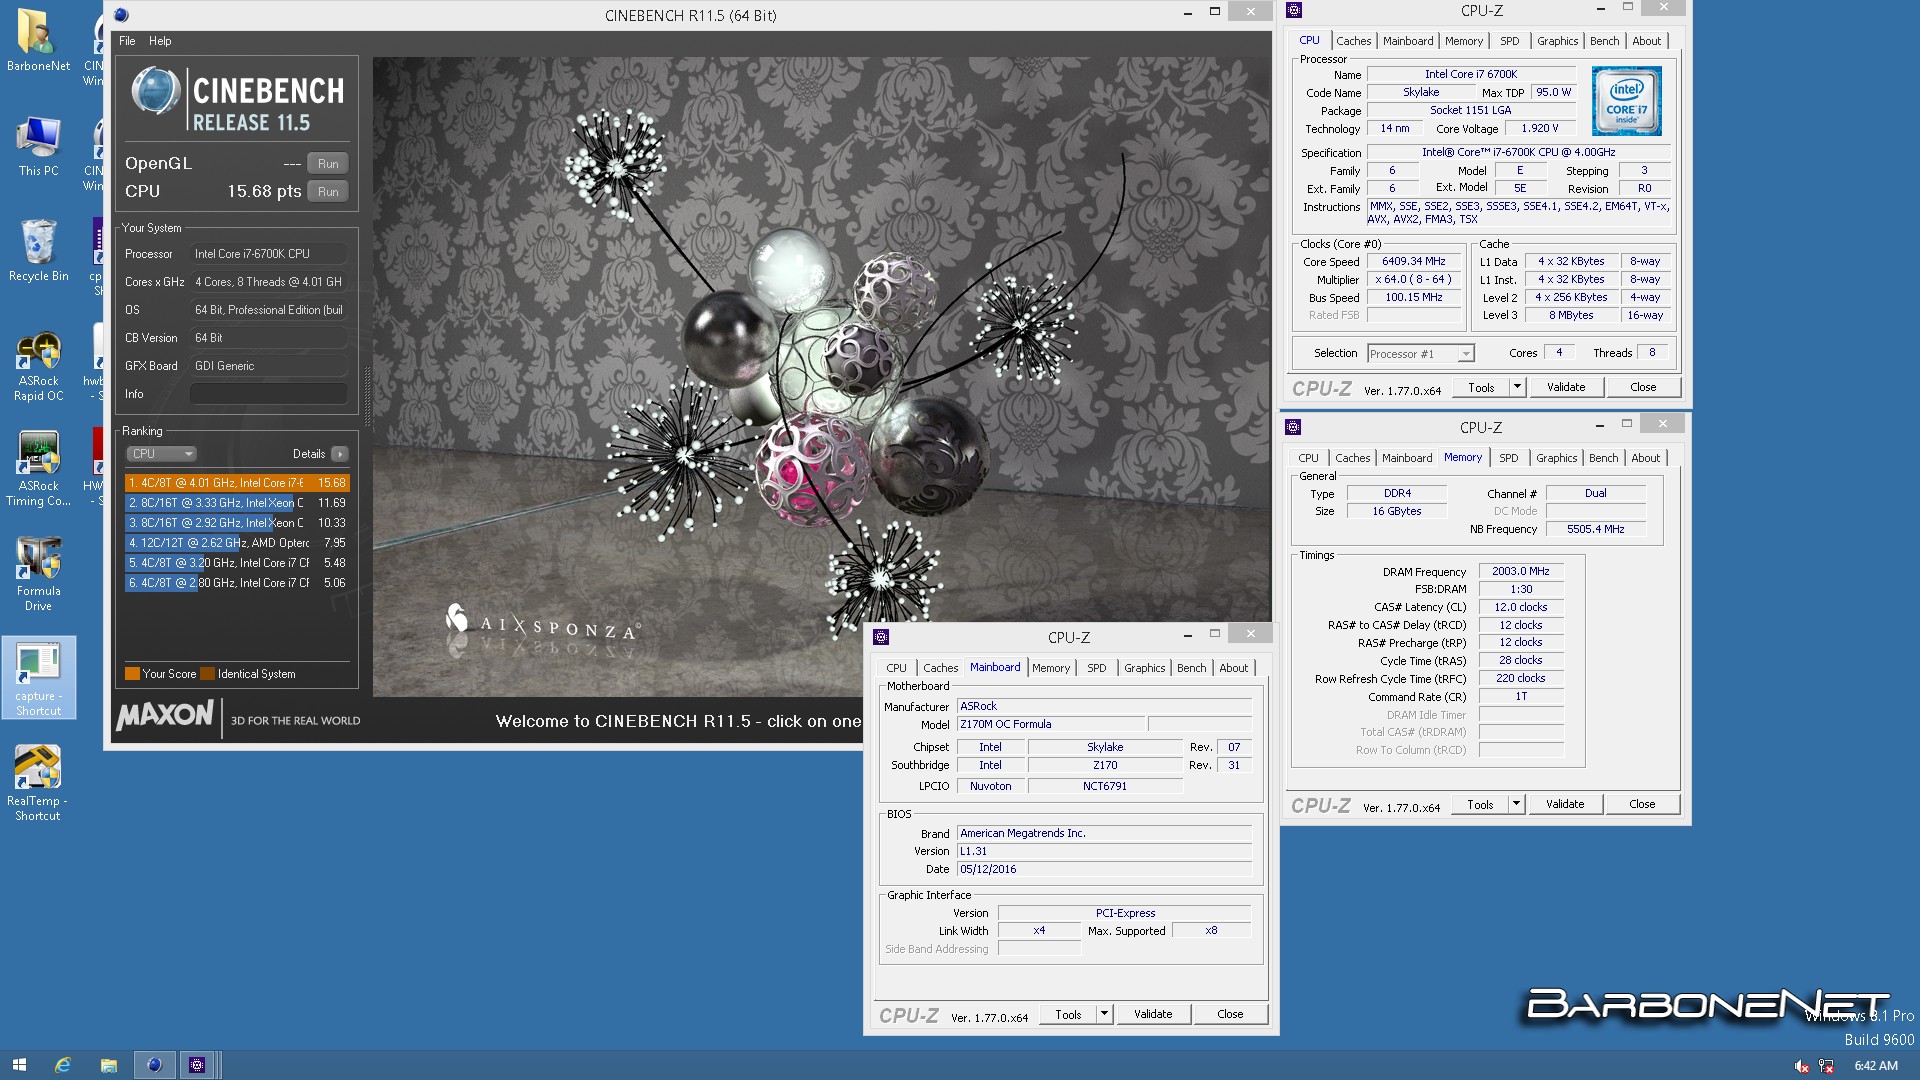The width and height of the screenshot is (1920, 1080).
Task: Click the network status tray icon
Action: (x=1826, y=1066)
